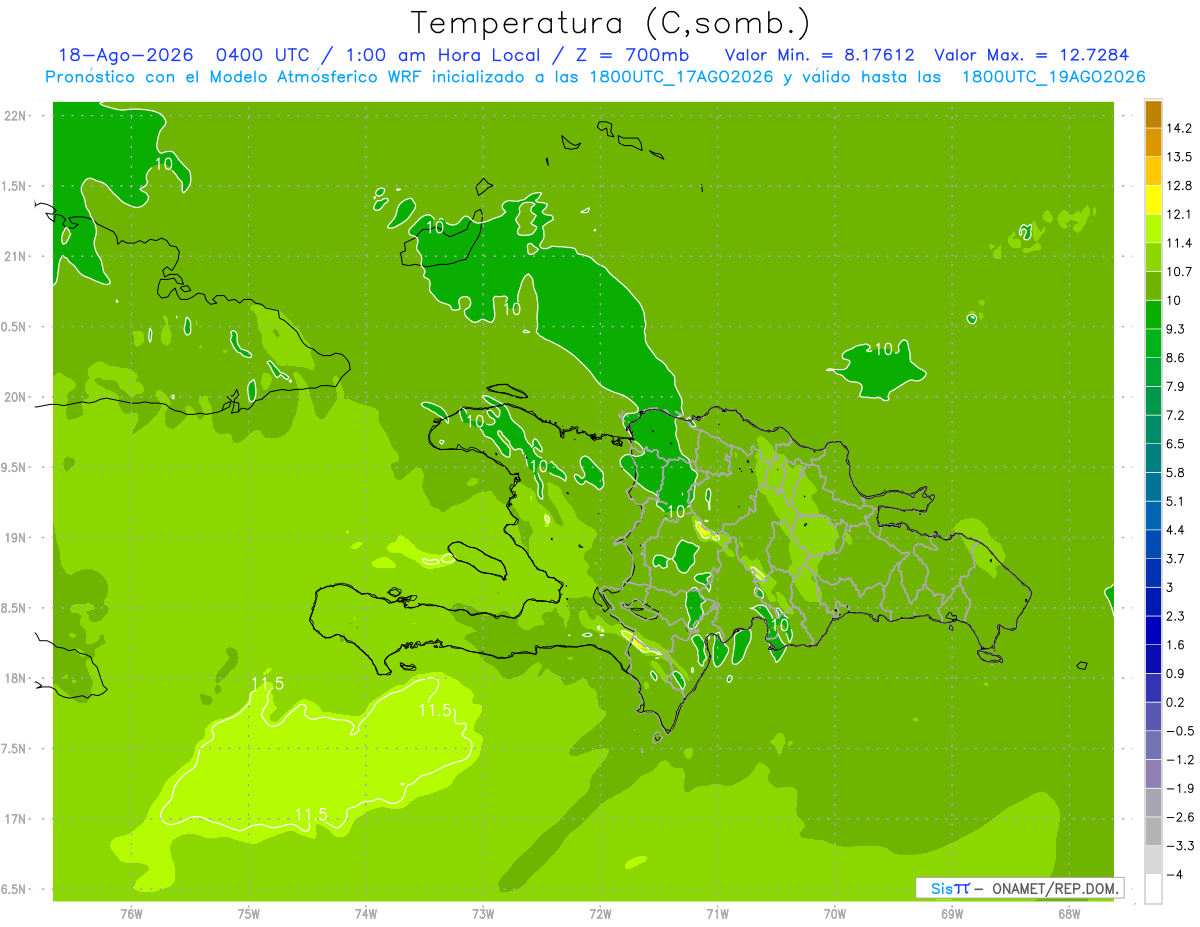Image resolution: width=1200 pixels, height=927 pixels.
Task: Click the "12.1" color scale value
Action: point(1180,215)
